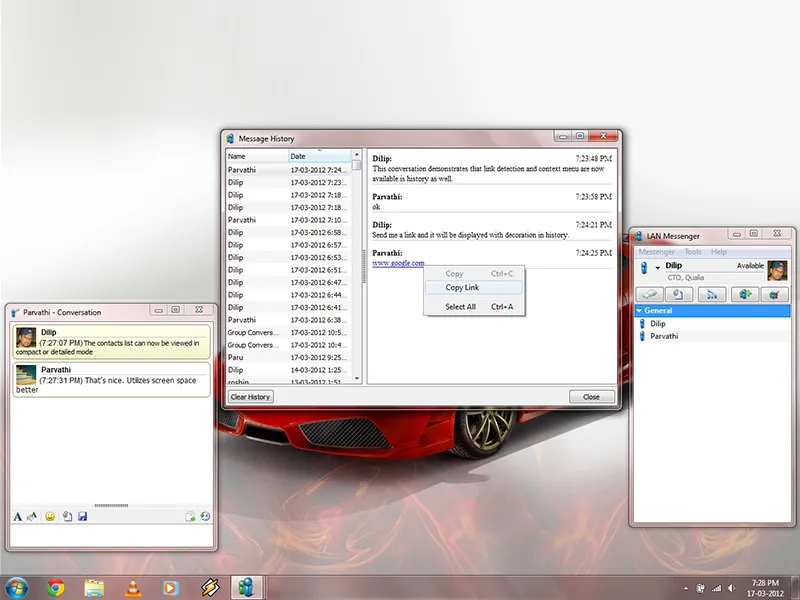The width and height of the screenshot is (800, 600).
Task: Click the add group icon in LAN Messenger
Action: [x=743, y=294]
